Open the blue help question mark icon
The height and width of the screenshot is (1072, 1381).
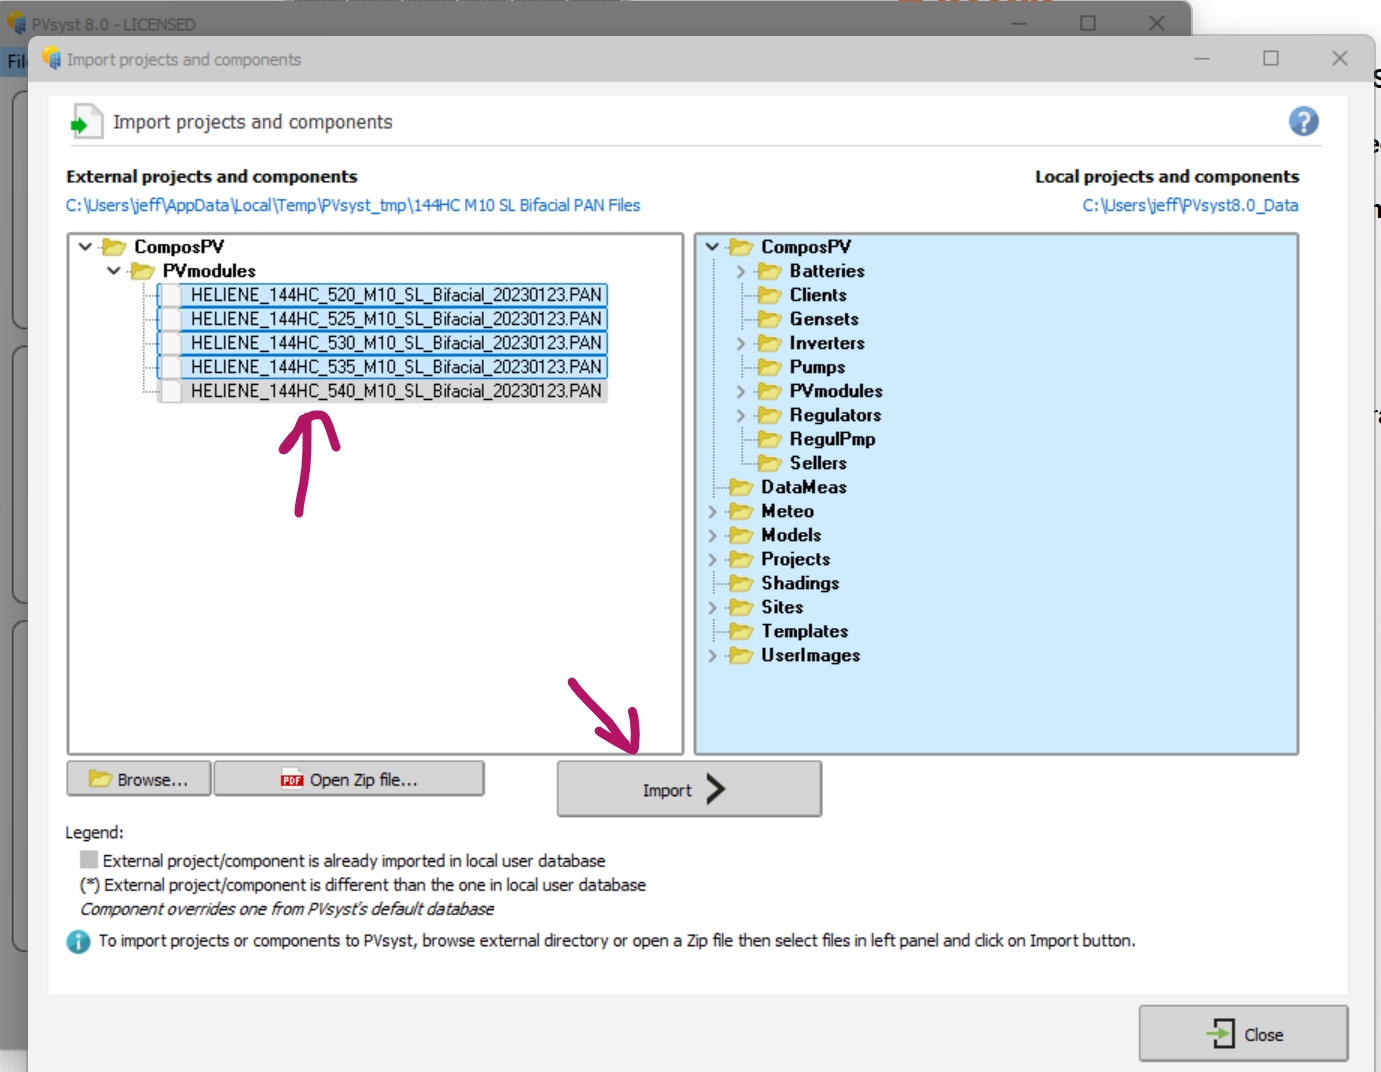(1303, 122)
